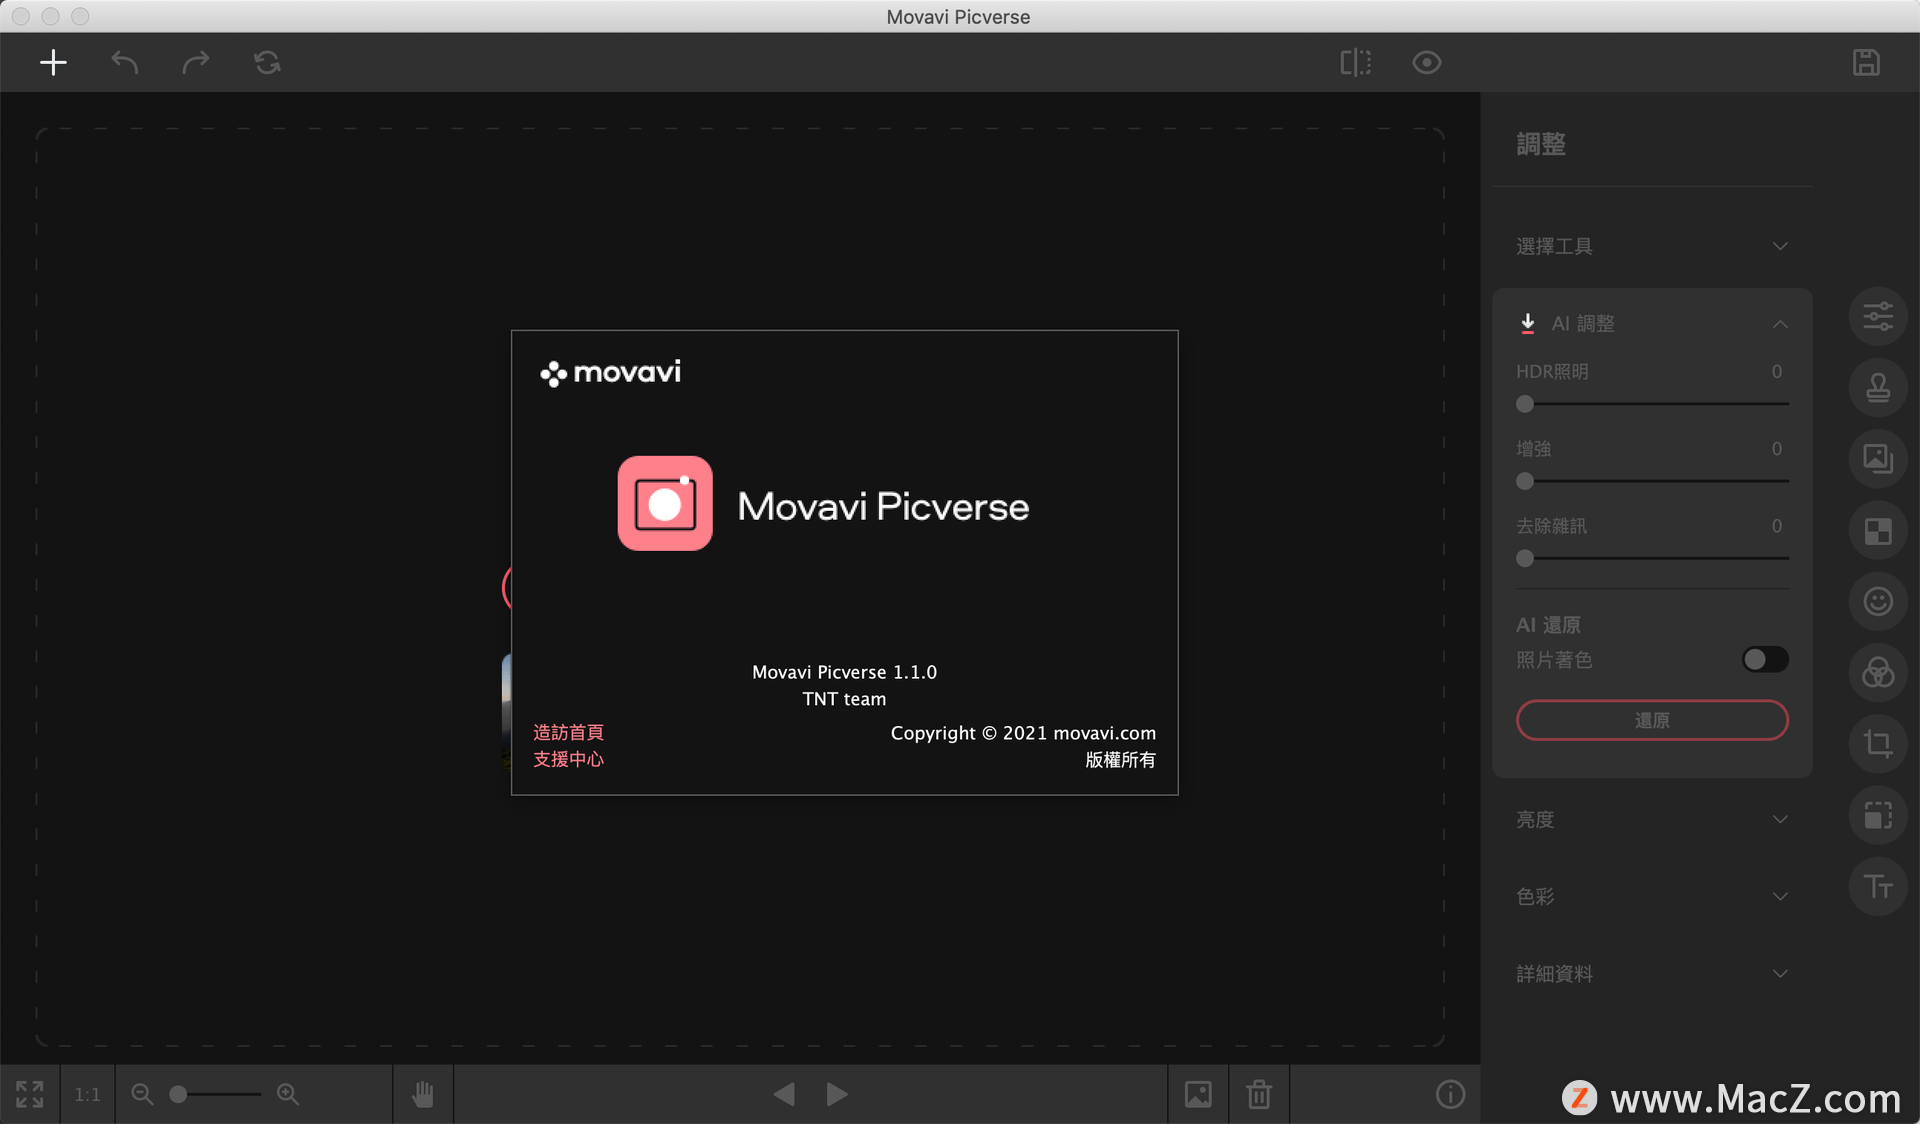Expand the 詳細資料 section
The image size is (1920, 1124).
coord(1652,973)
